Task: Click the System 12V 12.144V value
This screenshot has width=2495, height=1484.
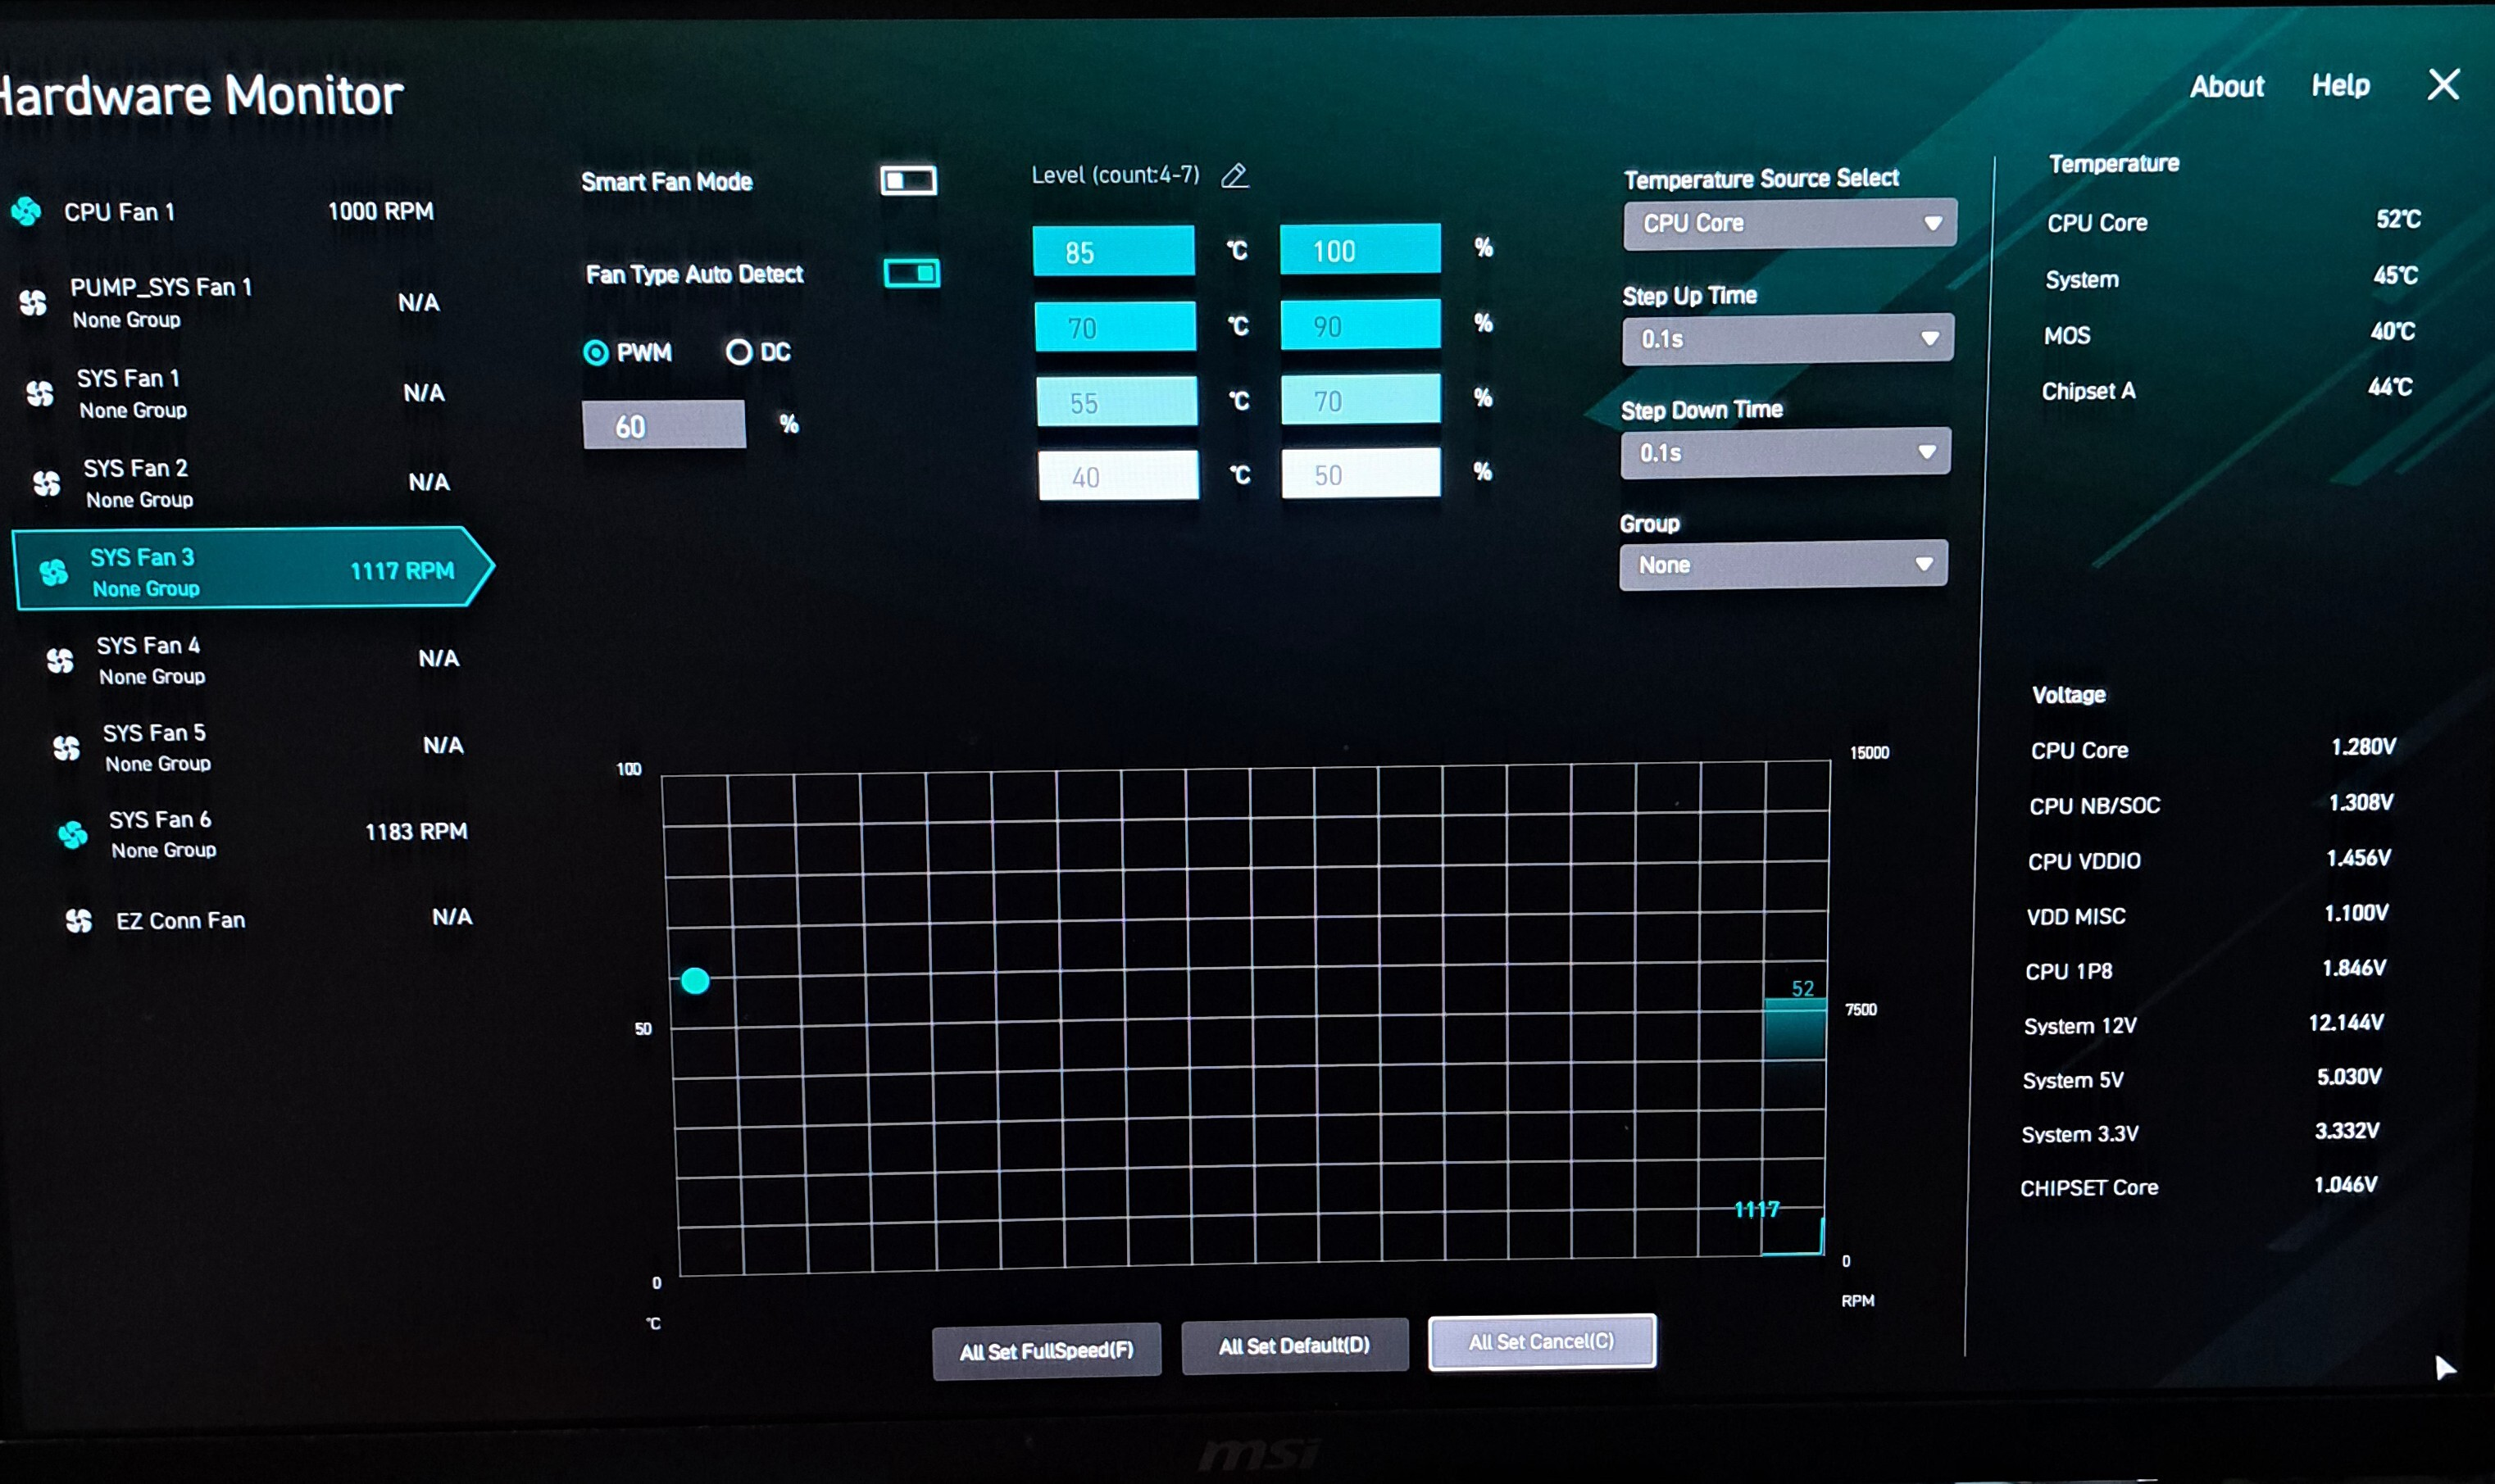Action: 2346,1023
